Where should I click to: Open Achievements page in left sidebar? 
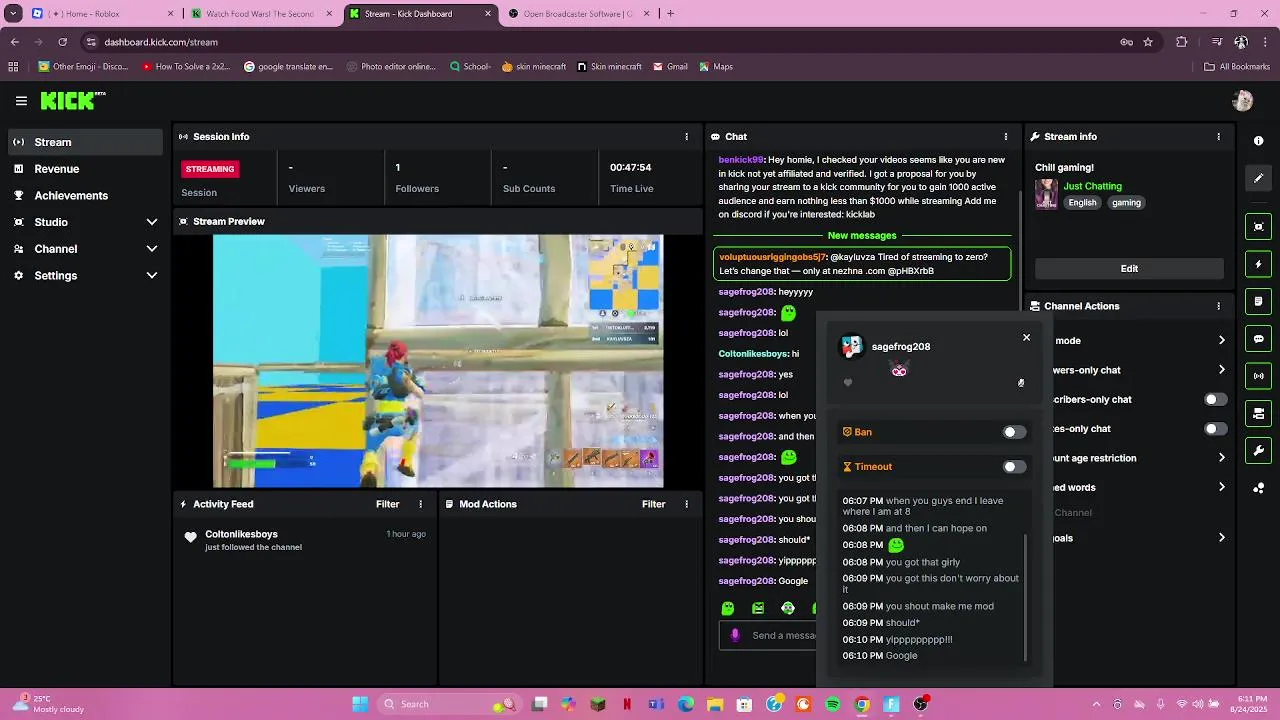click(86, 196)
